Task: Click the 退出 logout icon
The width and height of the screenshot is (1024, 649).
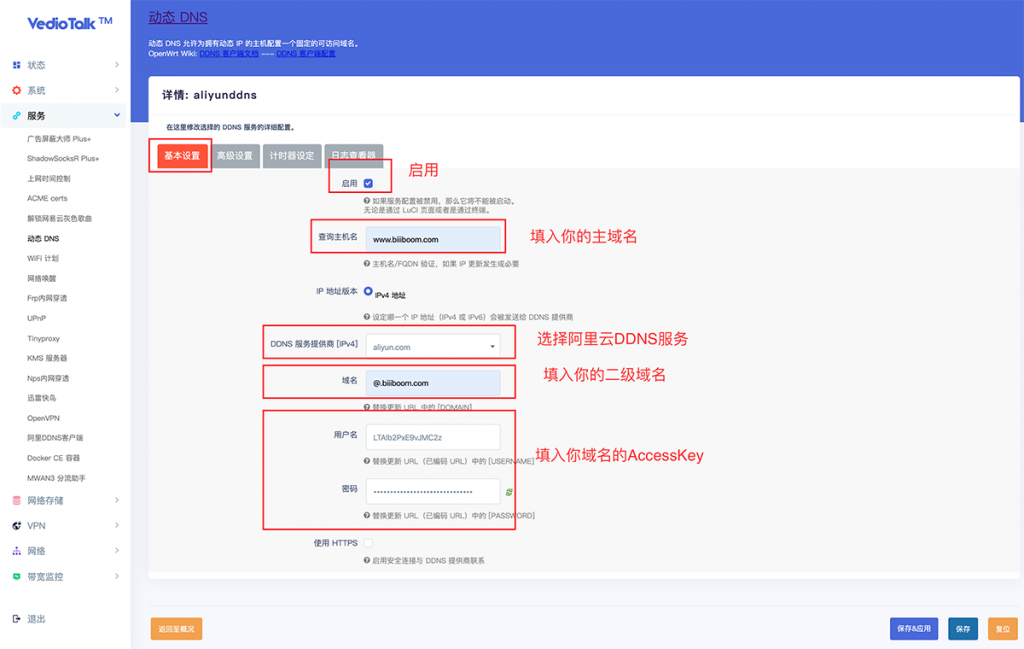Action: (x=16, y=619)
